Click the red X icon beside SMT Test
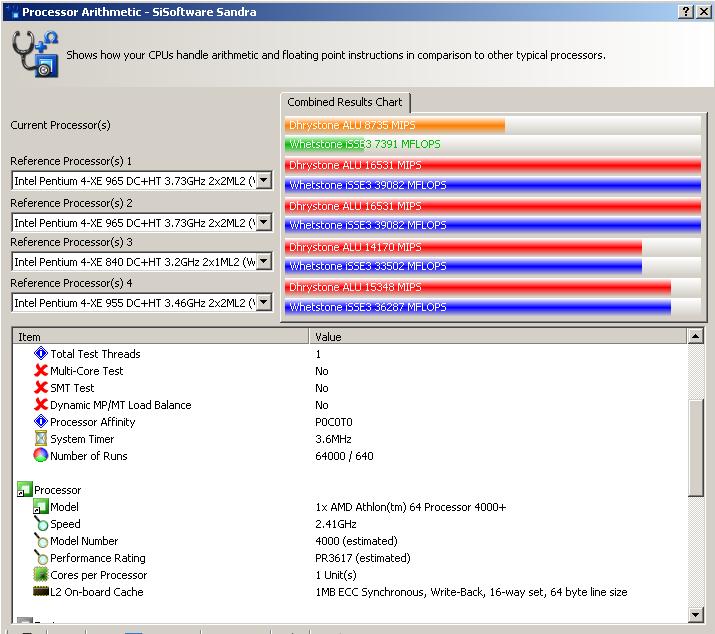The width and height of the screenshot is (715, 634). (x=41, y=387)
